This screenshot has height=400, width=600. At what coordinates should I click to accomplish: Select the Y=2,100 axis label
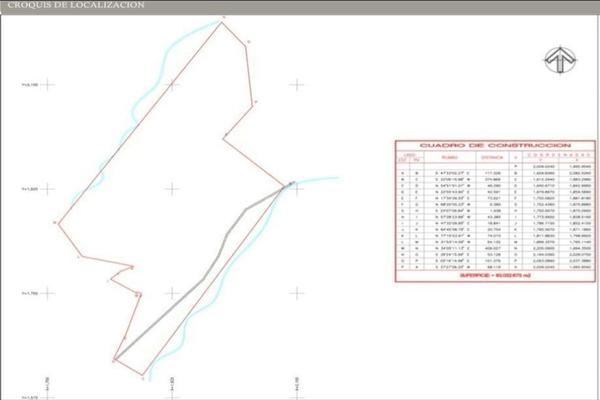click(29, 85)
